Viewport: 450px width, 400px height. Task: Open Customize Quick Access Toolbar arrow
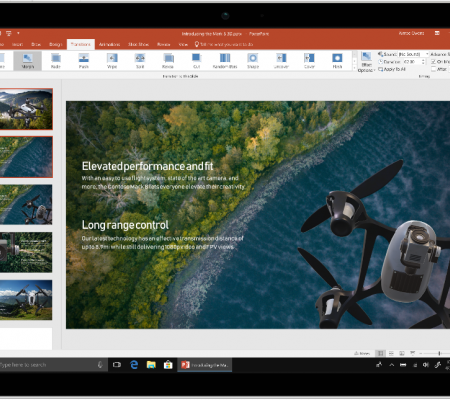18,33
